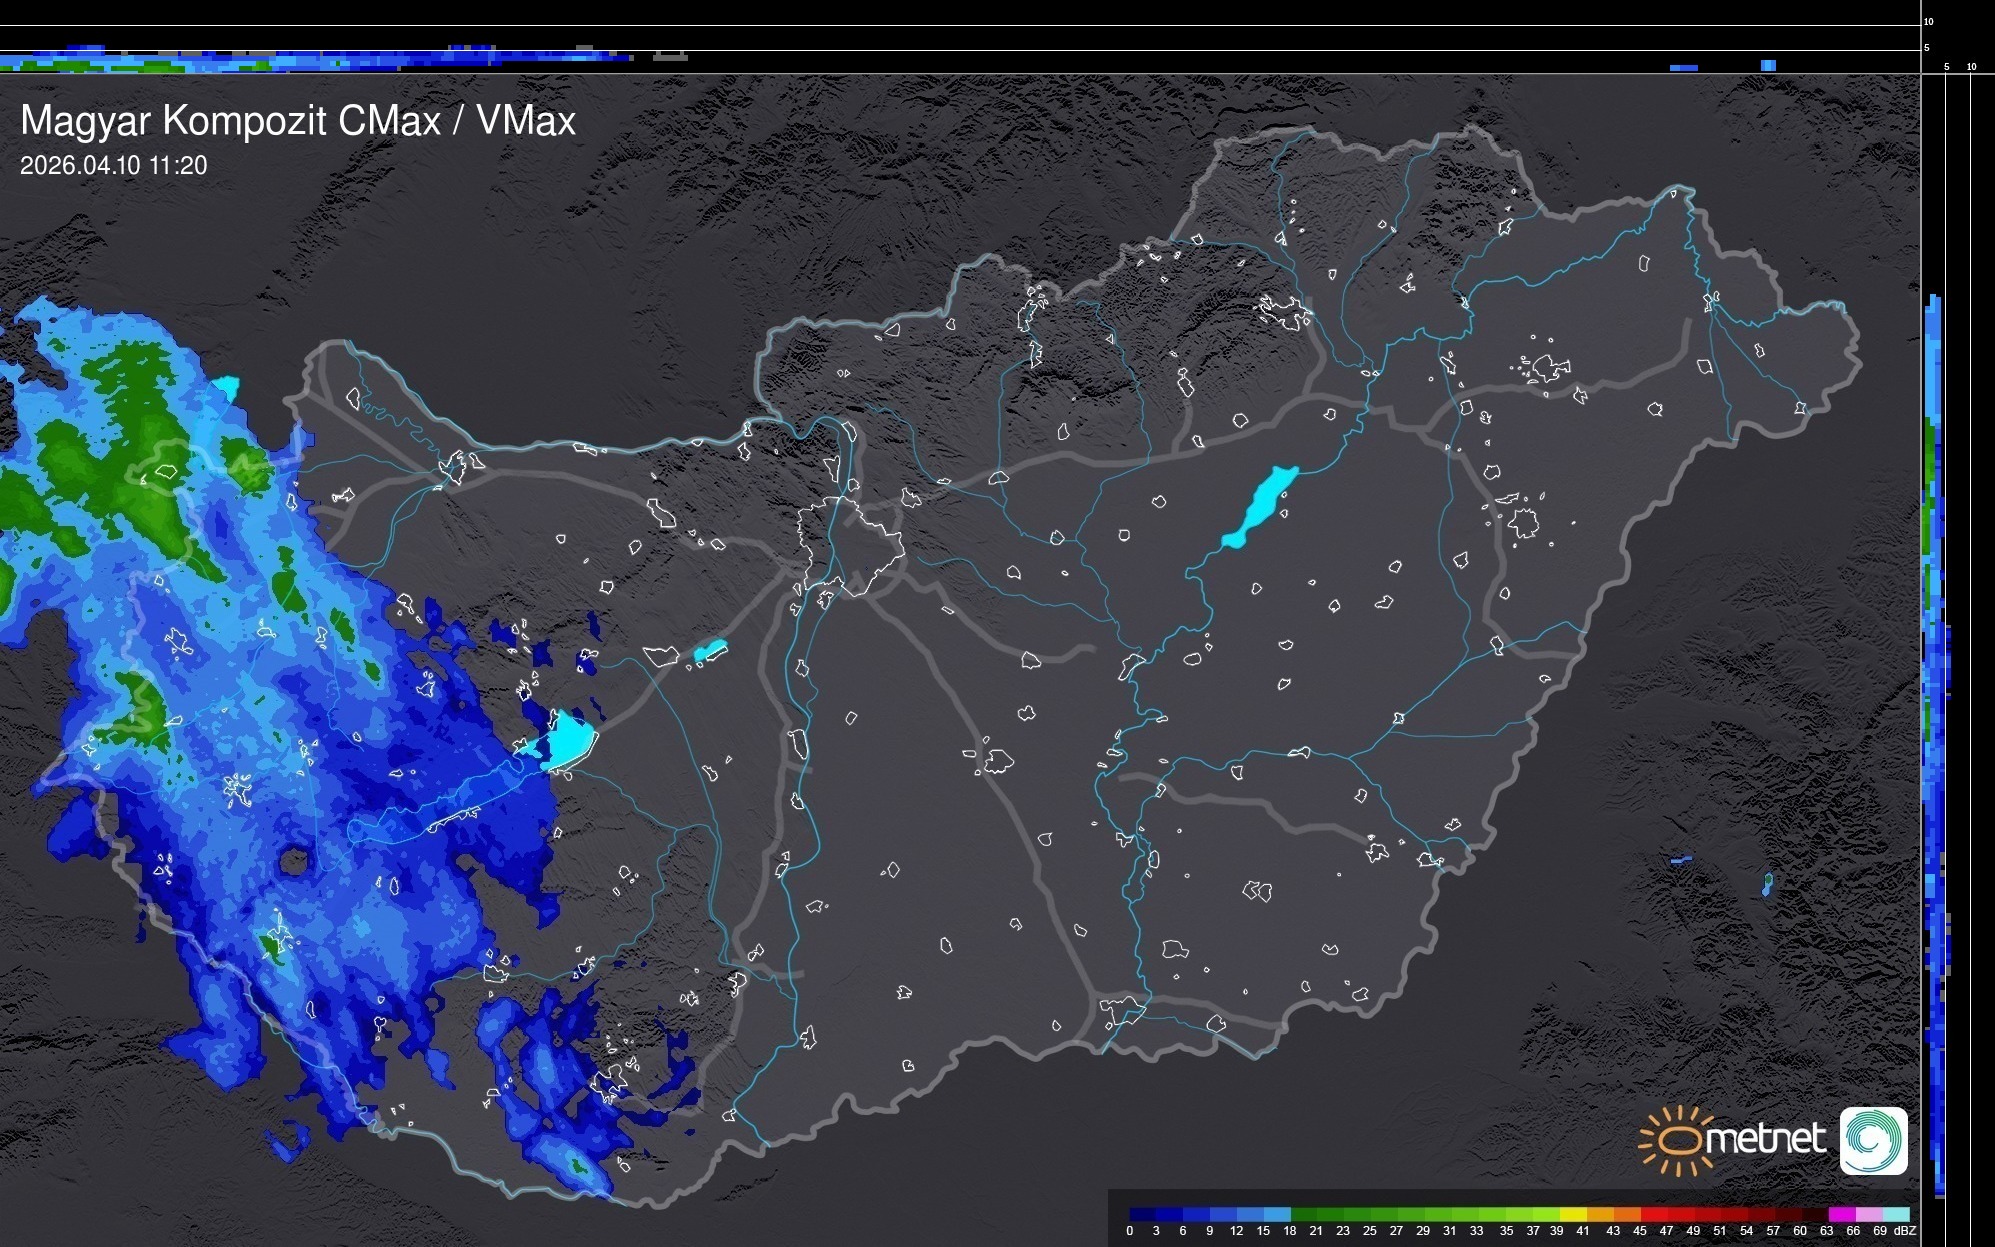The width and height of the screenshot is (1995, 1247).
Task: Click the darkest blue 0 dBZ swatch
Action: coord(1143,1215)
